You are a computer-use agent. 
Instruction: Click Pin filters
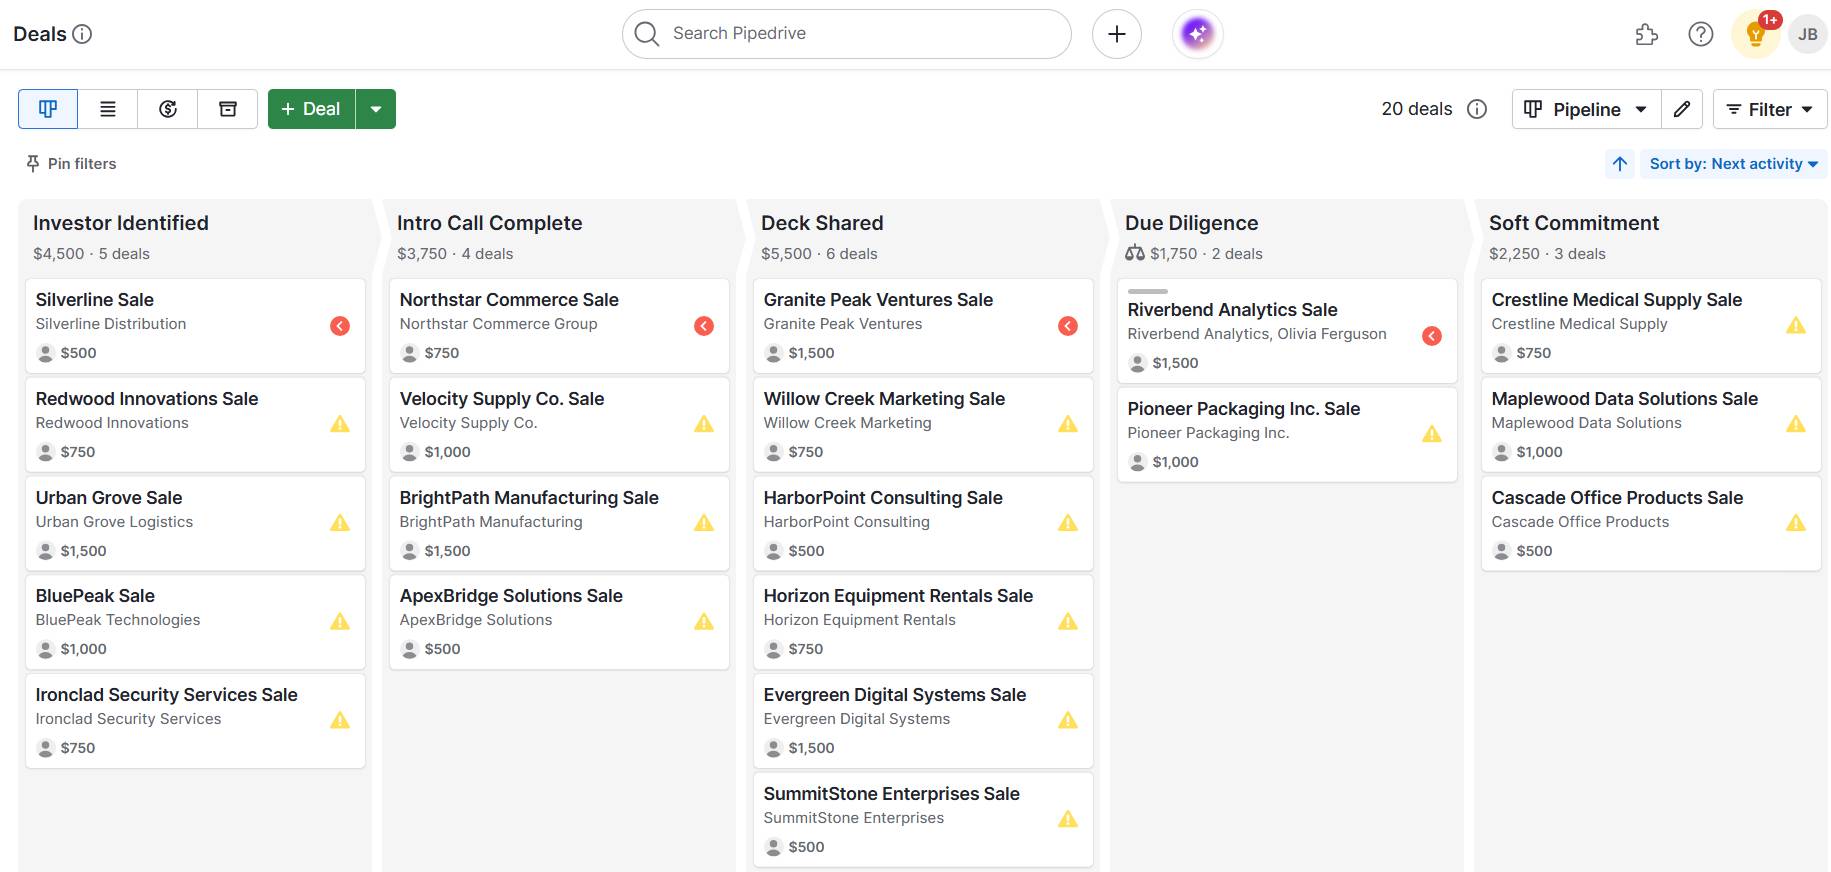[71, 164]
